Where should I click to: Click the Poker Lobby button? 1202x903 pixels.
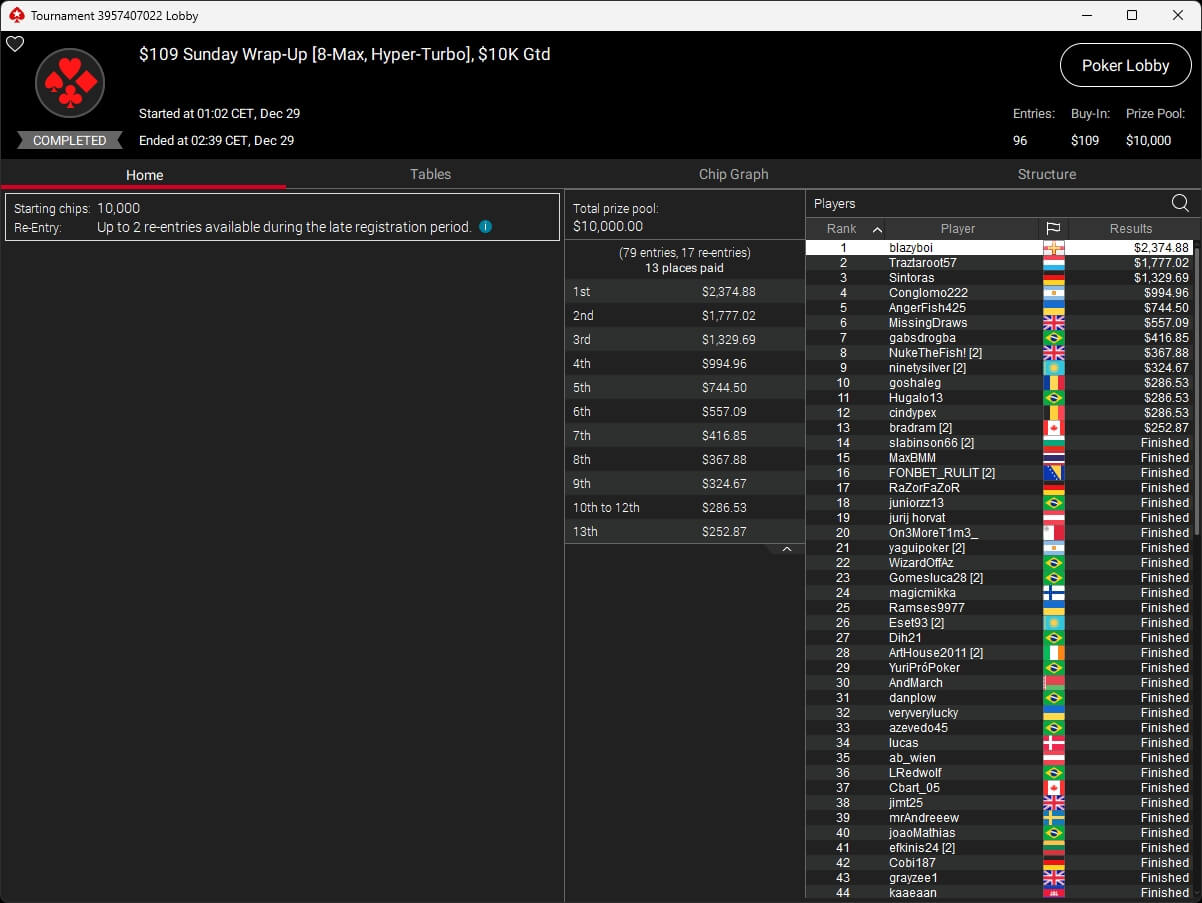click(x=1125, y=65)
